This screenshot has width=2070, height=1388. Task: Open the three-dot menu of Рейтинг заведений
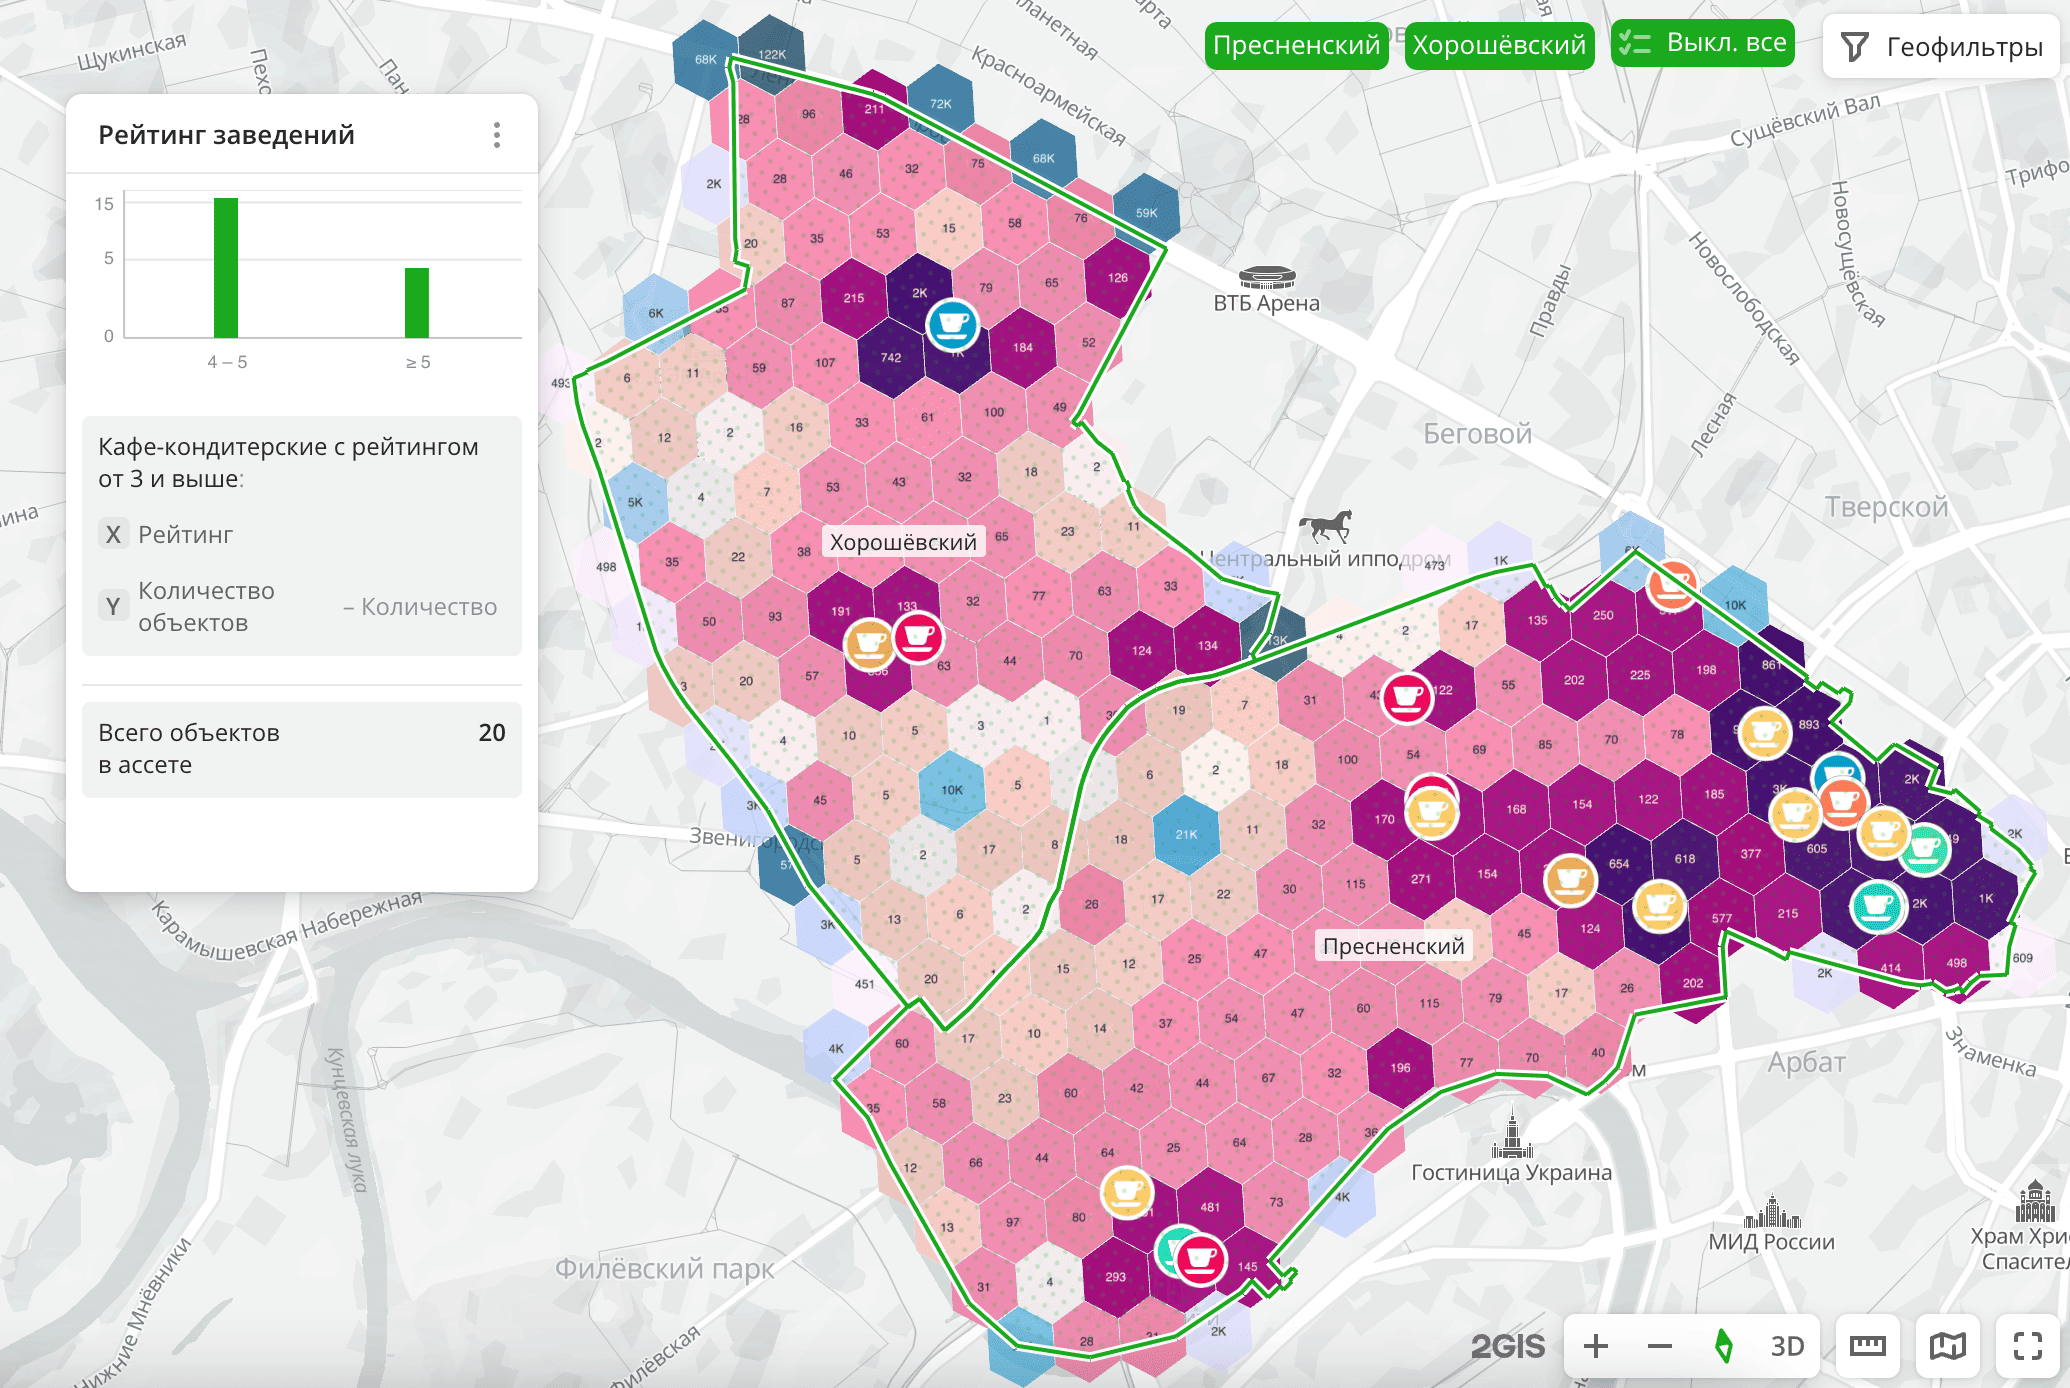496,135
